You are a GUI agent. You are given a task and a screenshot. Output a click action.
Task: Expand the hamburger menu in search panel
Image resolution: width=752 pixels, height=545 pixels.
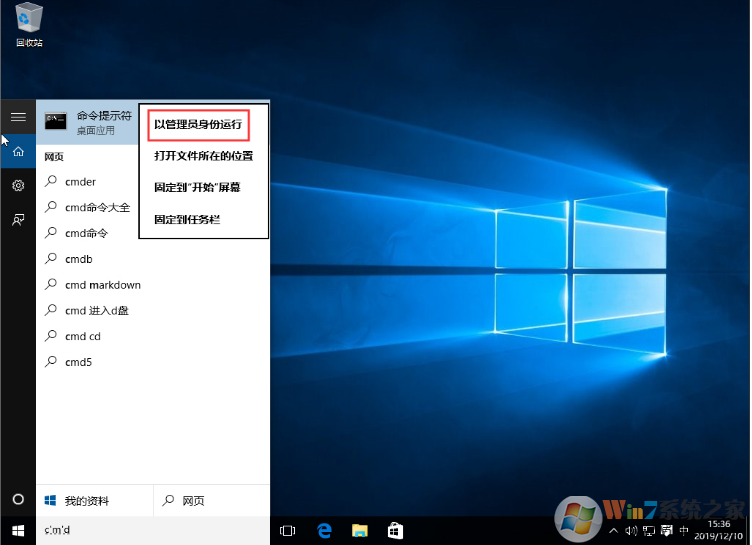18,117
